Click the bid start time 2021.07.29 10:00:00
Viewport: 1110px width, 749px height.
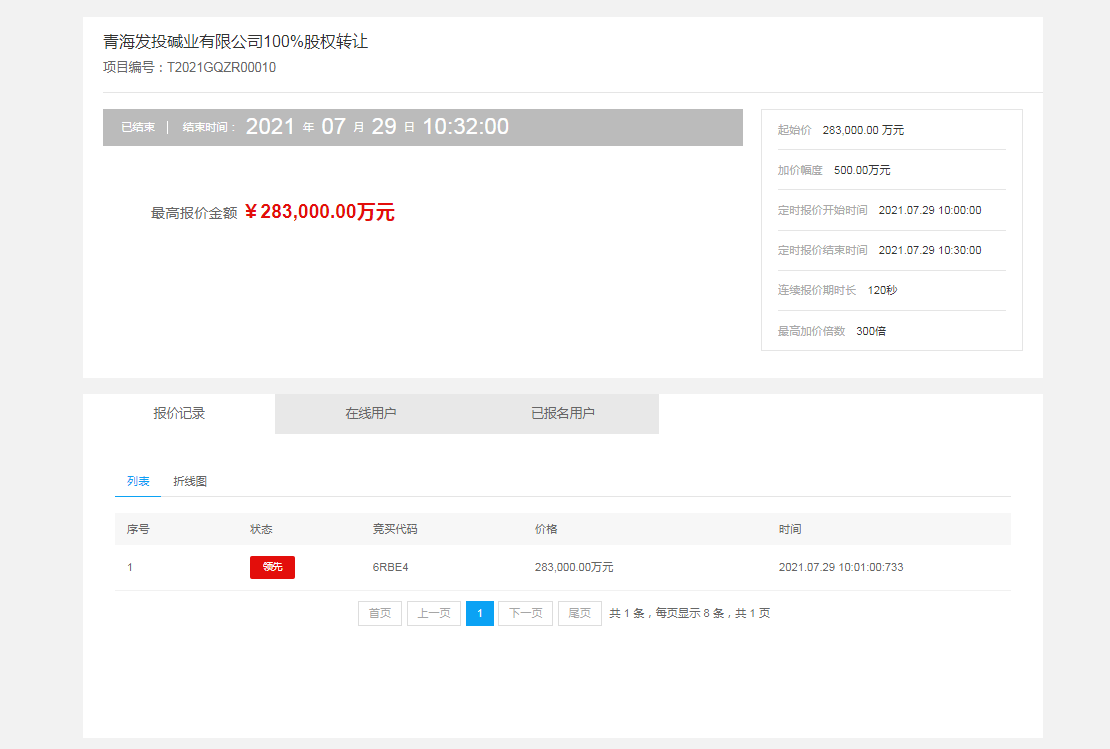click(x=930, y=210)
